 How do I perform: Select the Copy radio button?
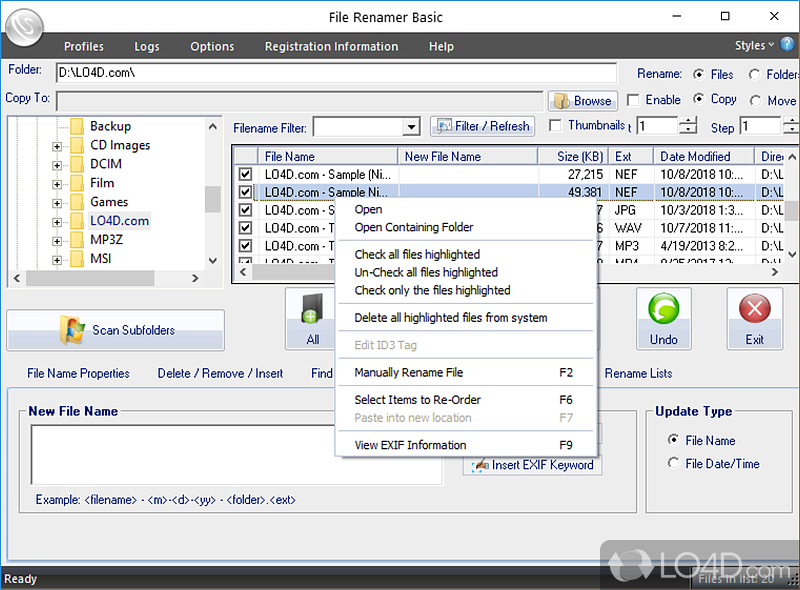click(698, 99)
